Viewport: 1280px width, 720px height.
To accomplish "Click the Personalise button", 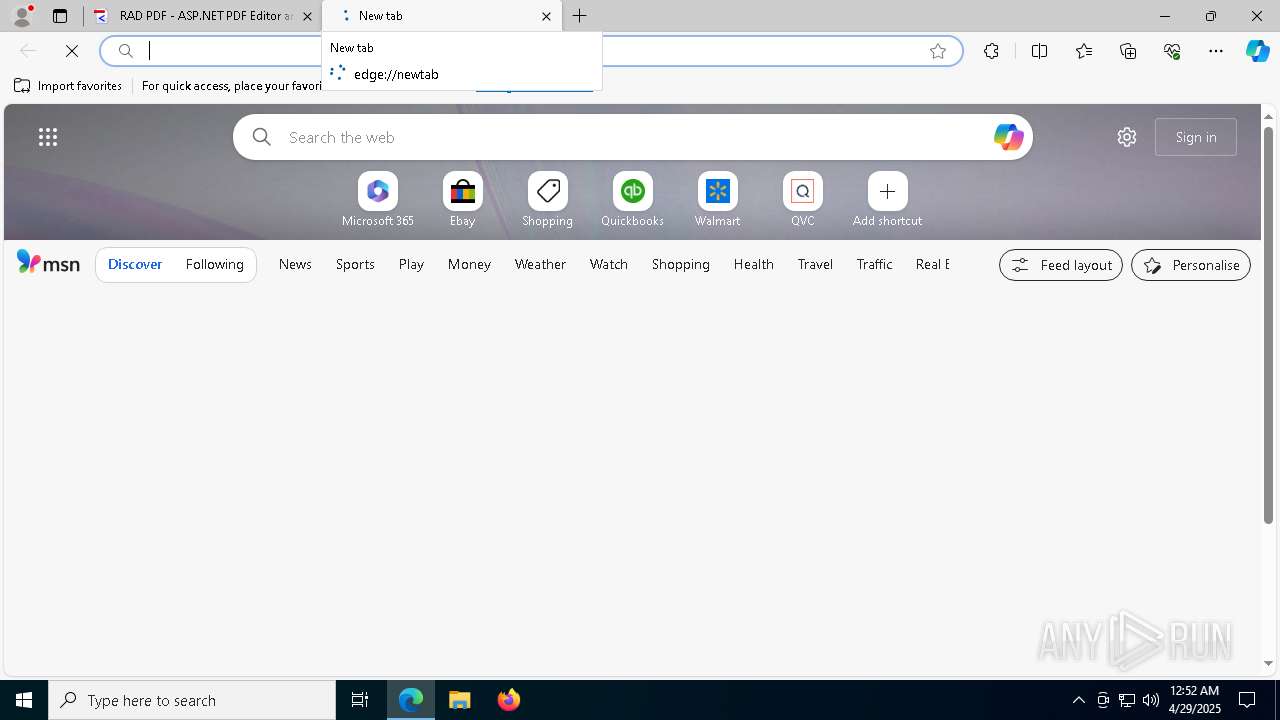I will (1191, 265).
